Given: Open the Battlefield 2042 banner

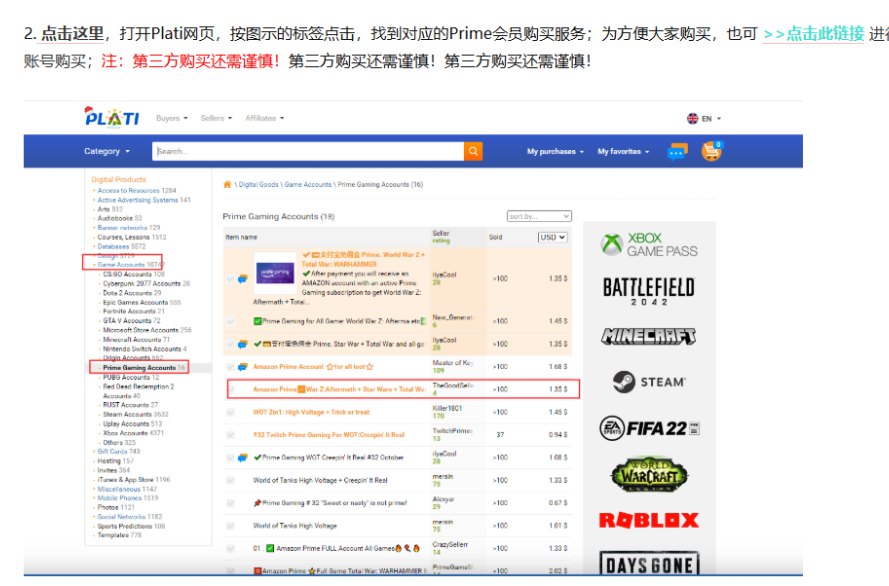Looking at the screenshot, I should (x=649, y=291).
